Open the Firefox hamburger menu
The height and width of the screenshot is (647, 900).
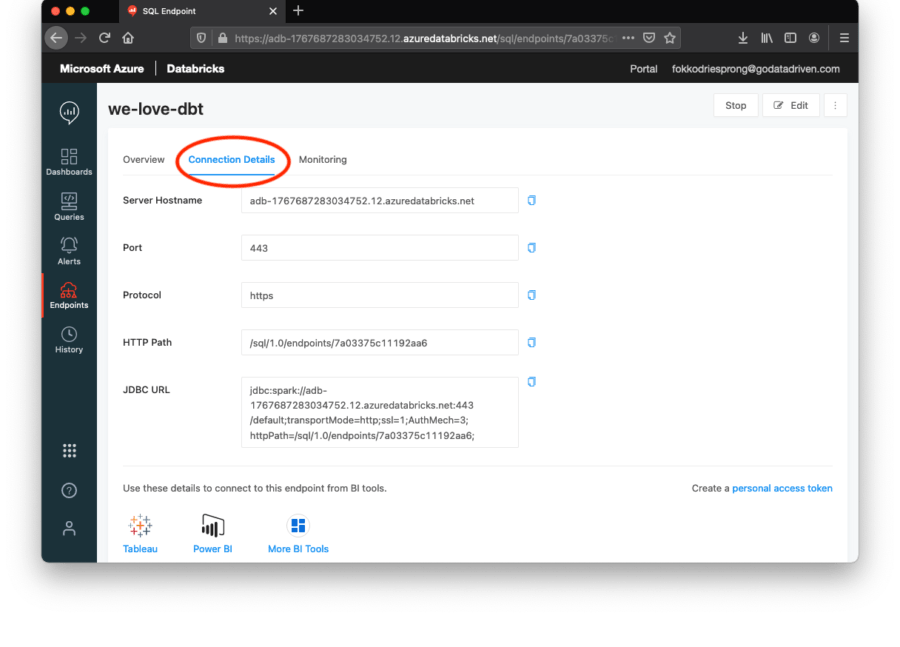(x=844, y=38)
